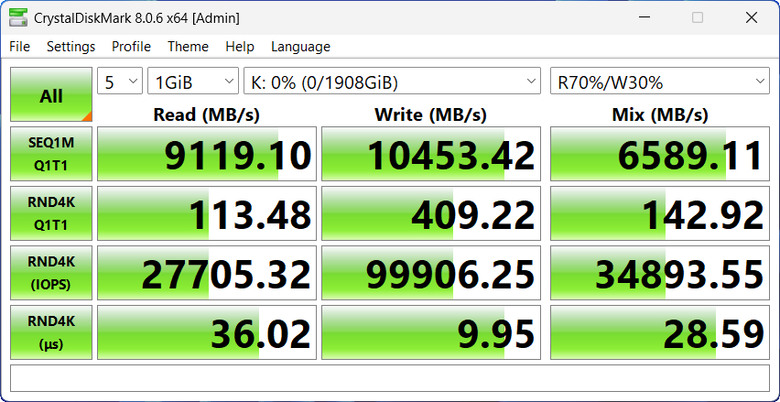Click the IOPS mix value 34893.55
780x402 pixels.
tap(660, 273)
